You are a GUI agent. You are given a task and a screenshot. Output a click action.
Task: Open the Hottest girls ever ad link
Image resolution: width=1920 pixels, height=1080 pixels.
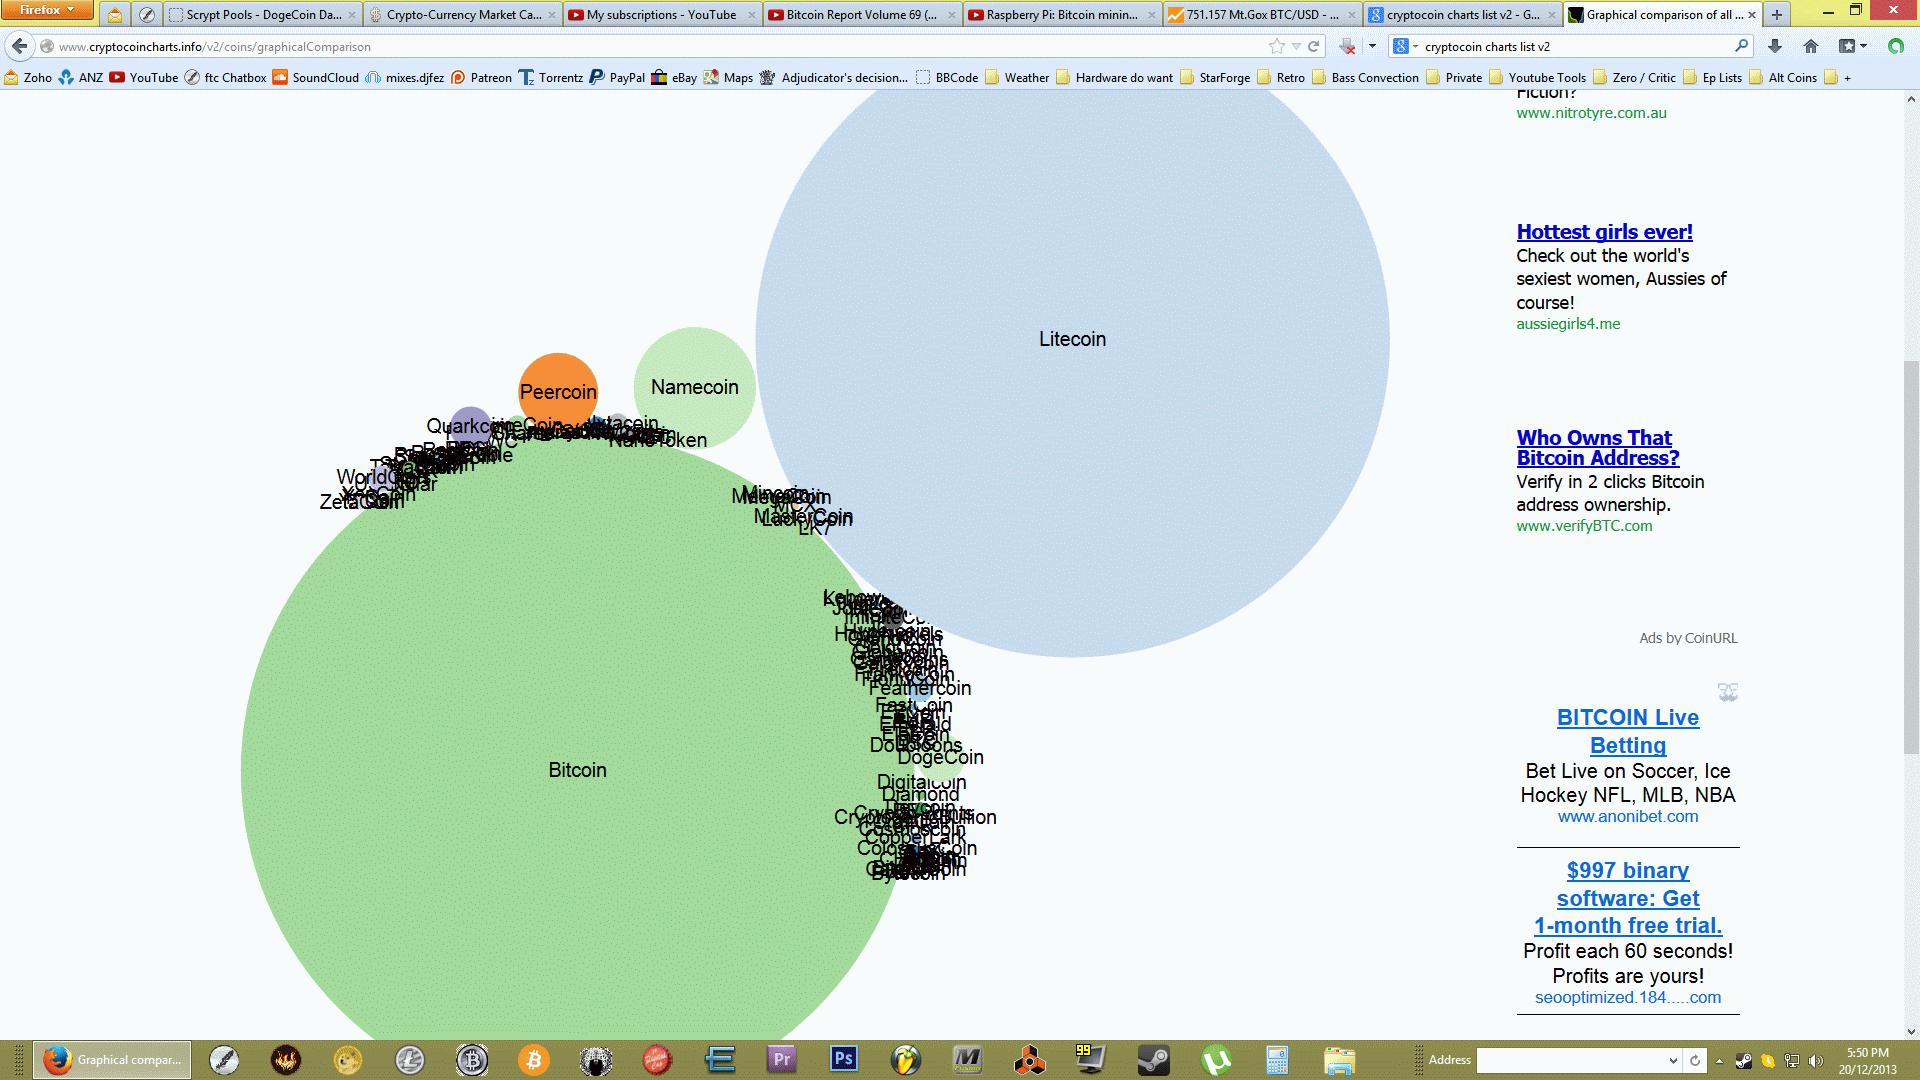1604,232
